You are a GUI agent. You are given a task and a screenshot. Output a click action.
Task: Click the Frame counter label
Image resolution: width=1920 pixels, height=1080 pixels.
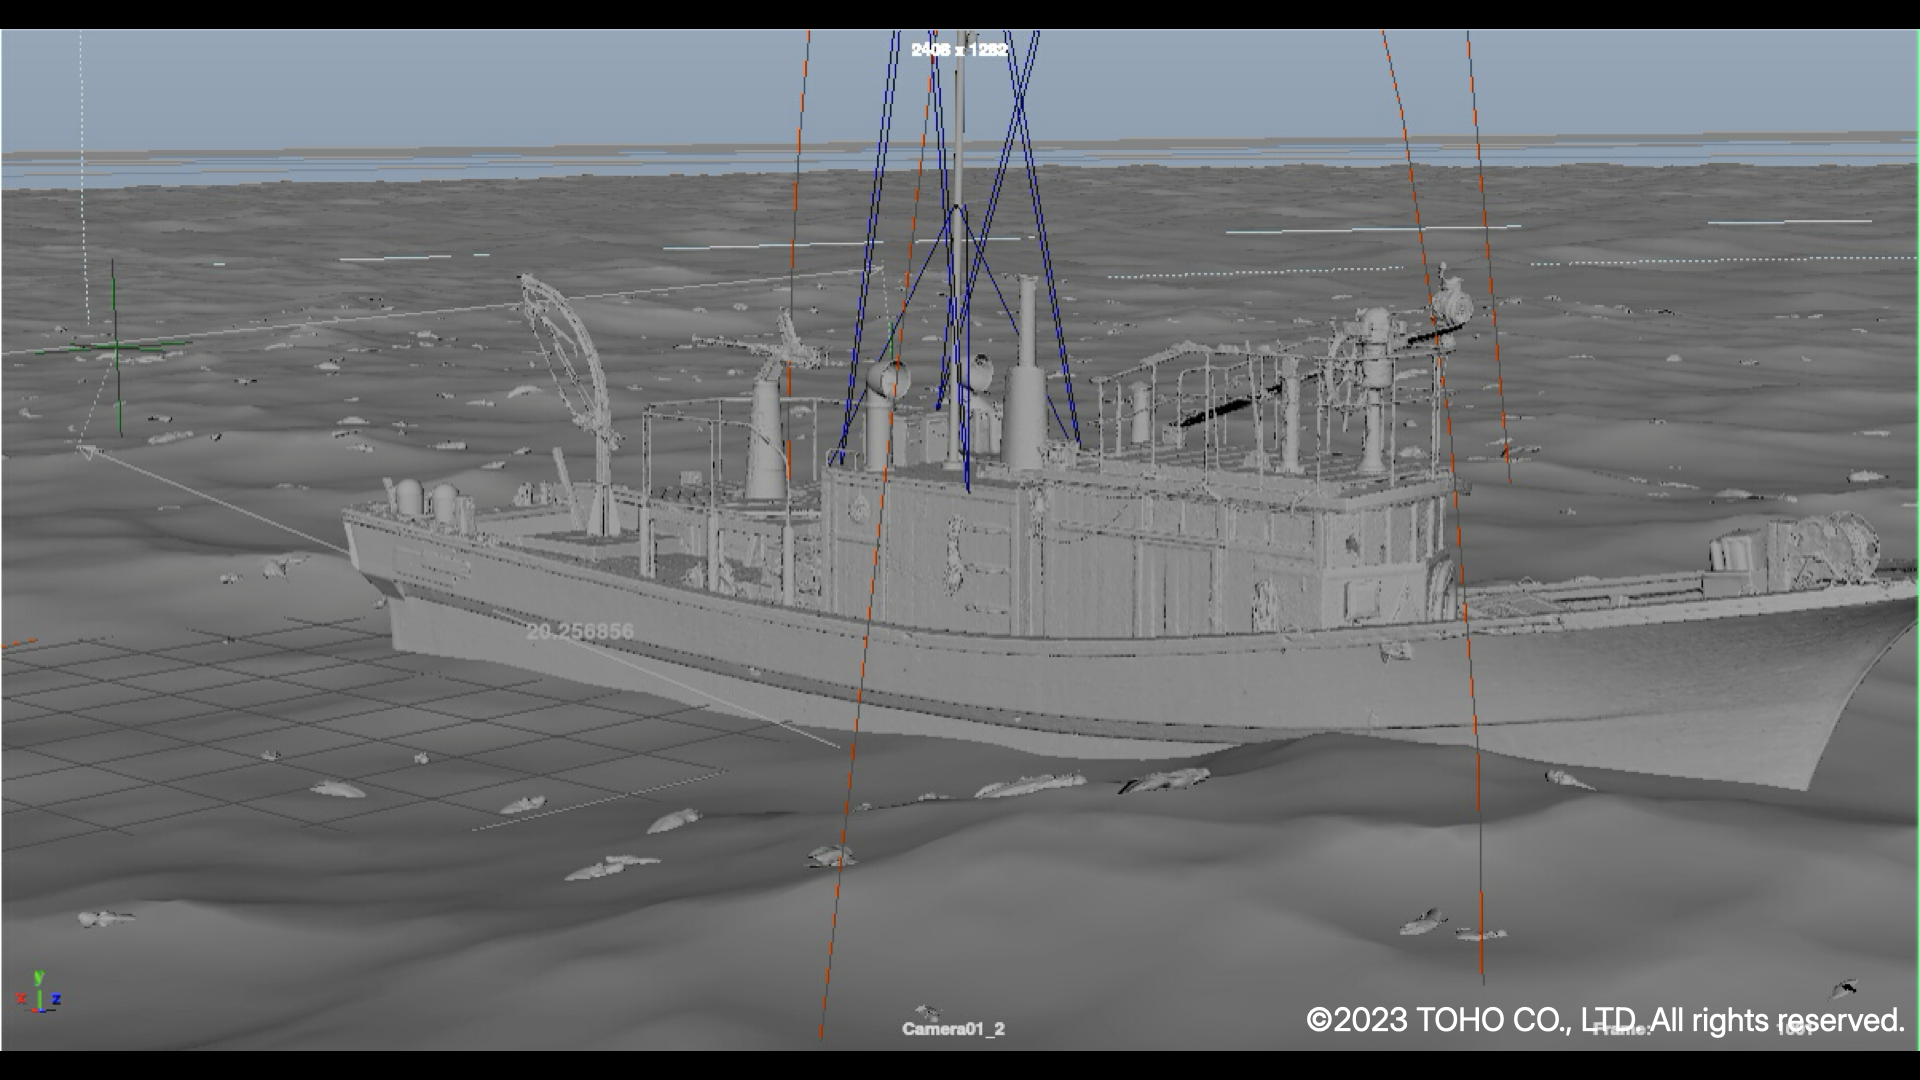(x=1620, y=1030)
